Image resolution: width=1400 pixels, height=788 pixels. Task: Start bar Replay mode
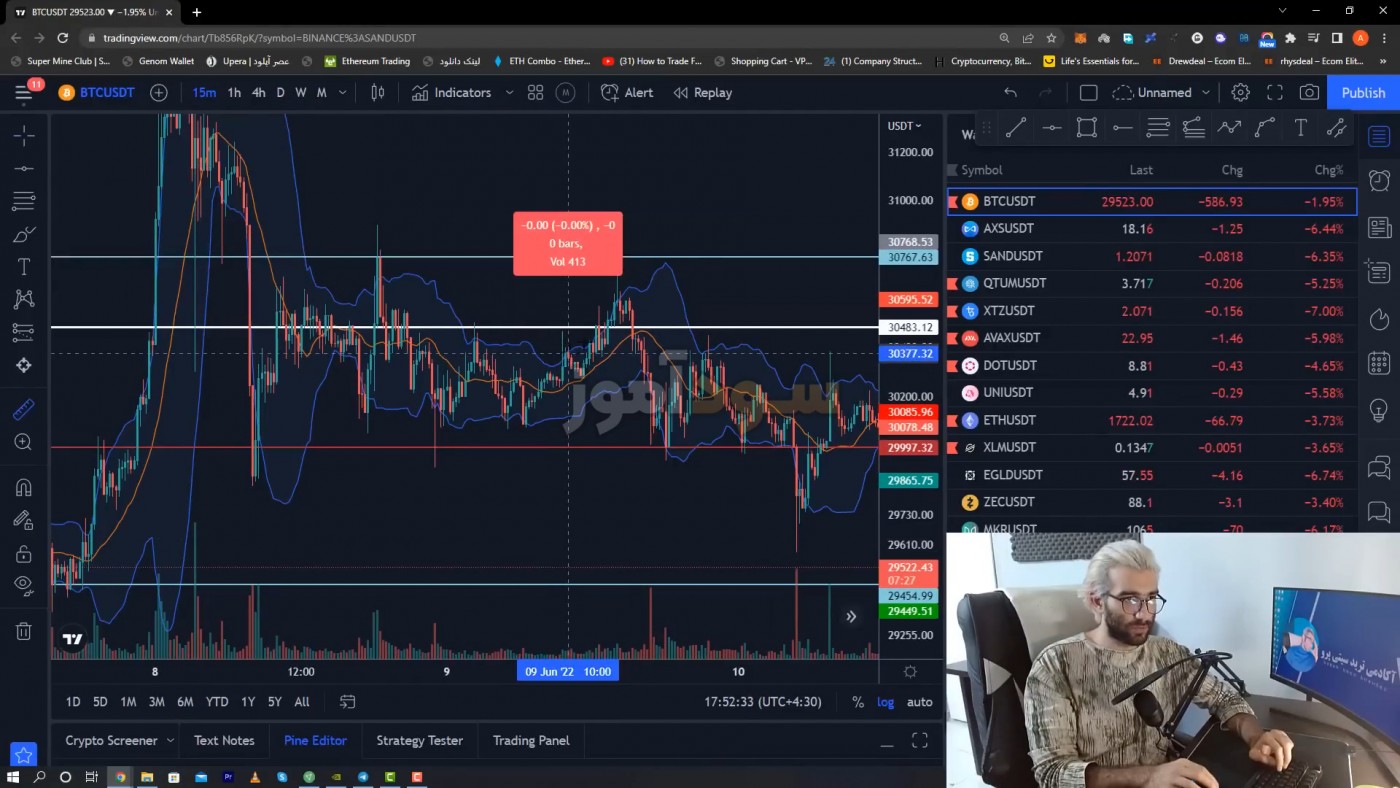(x=703, y=93)
